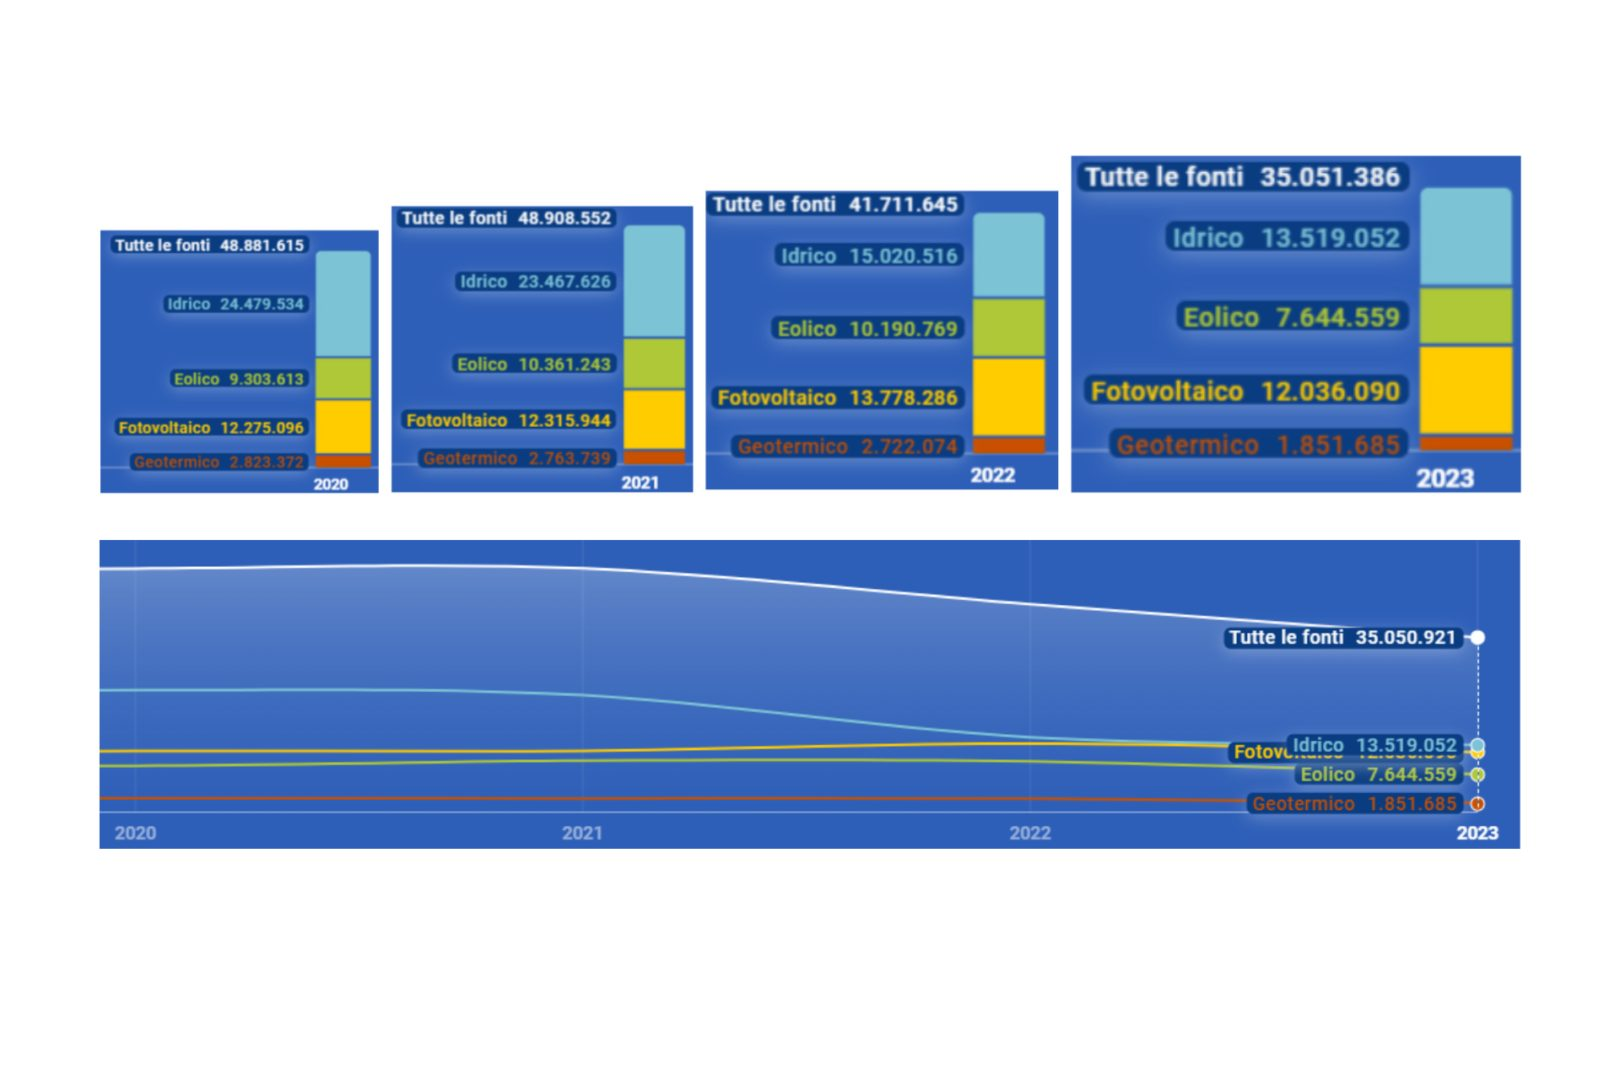
Task: Click the 2020 'Tutte le fonti 48.881.615' label
Action: (209, 245)
